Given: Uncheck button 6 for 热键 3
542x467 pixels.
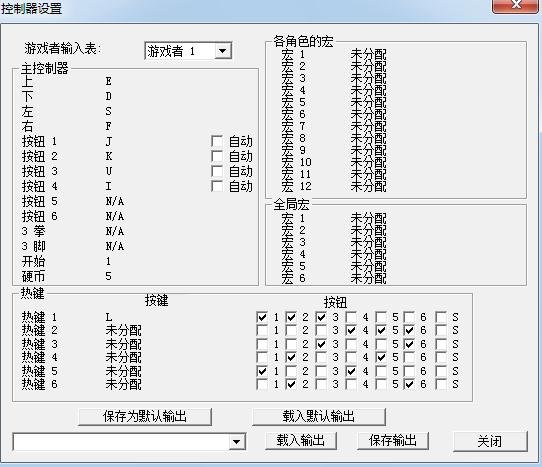Looking at the screenshot, I should 409,344.
